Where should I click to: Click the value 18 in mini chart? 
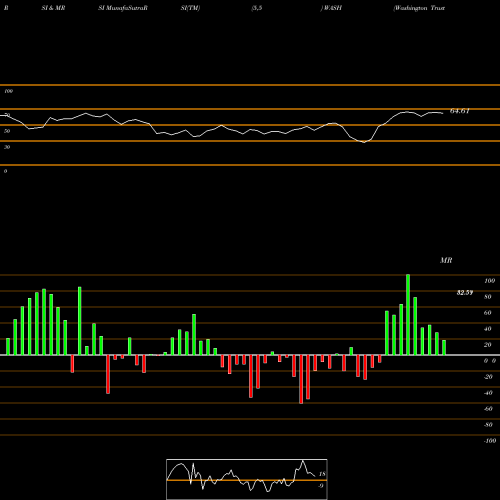click(x=322, y=474)
